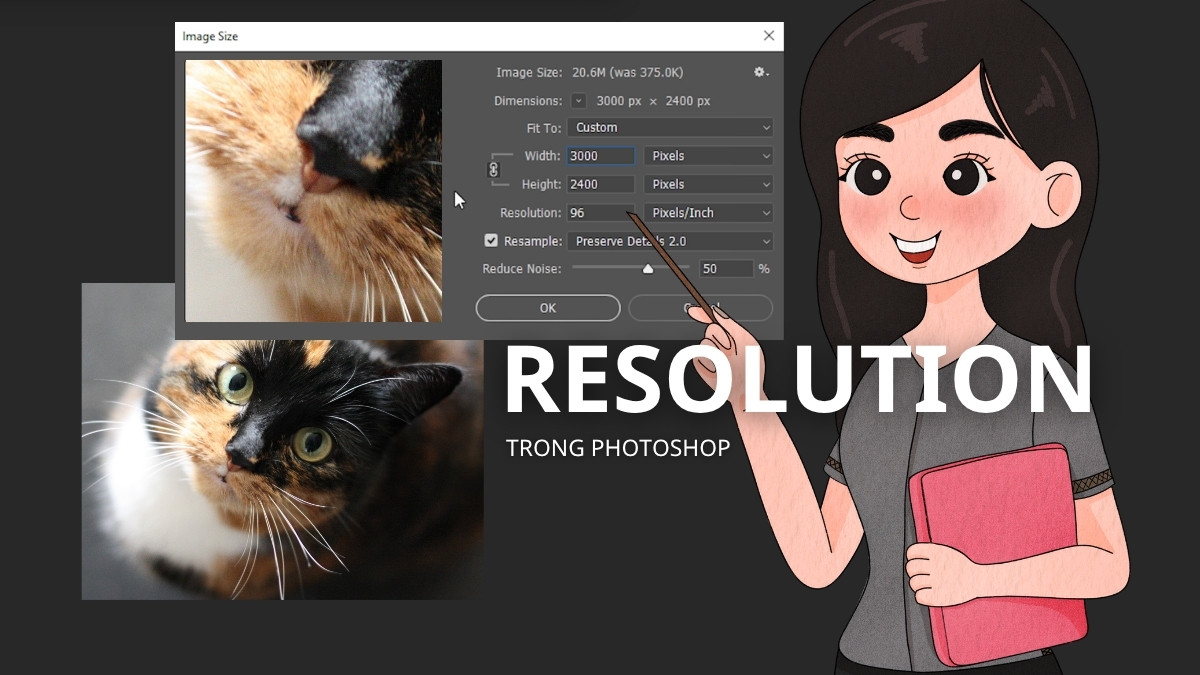Click the cat preview thumbnail in dialog
This screenshot has height=675, width=1200.
pyautogui.click(x=314, y=191)
